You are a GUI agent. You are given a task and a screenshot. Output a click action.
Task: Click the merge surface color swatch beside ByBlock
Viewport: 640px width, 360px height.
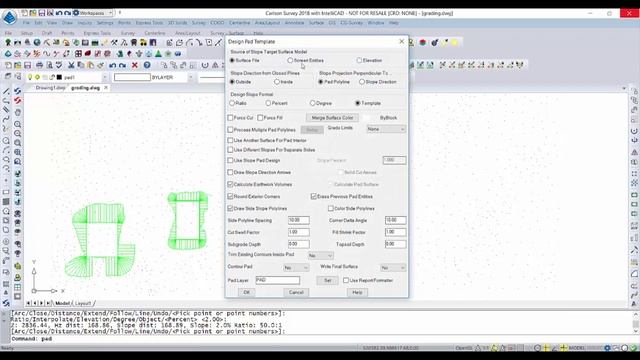pos(366,118)
